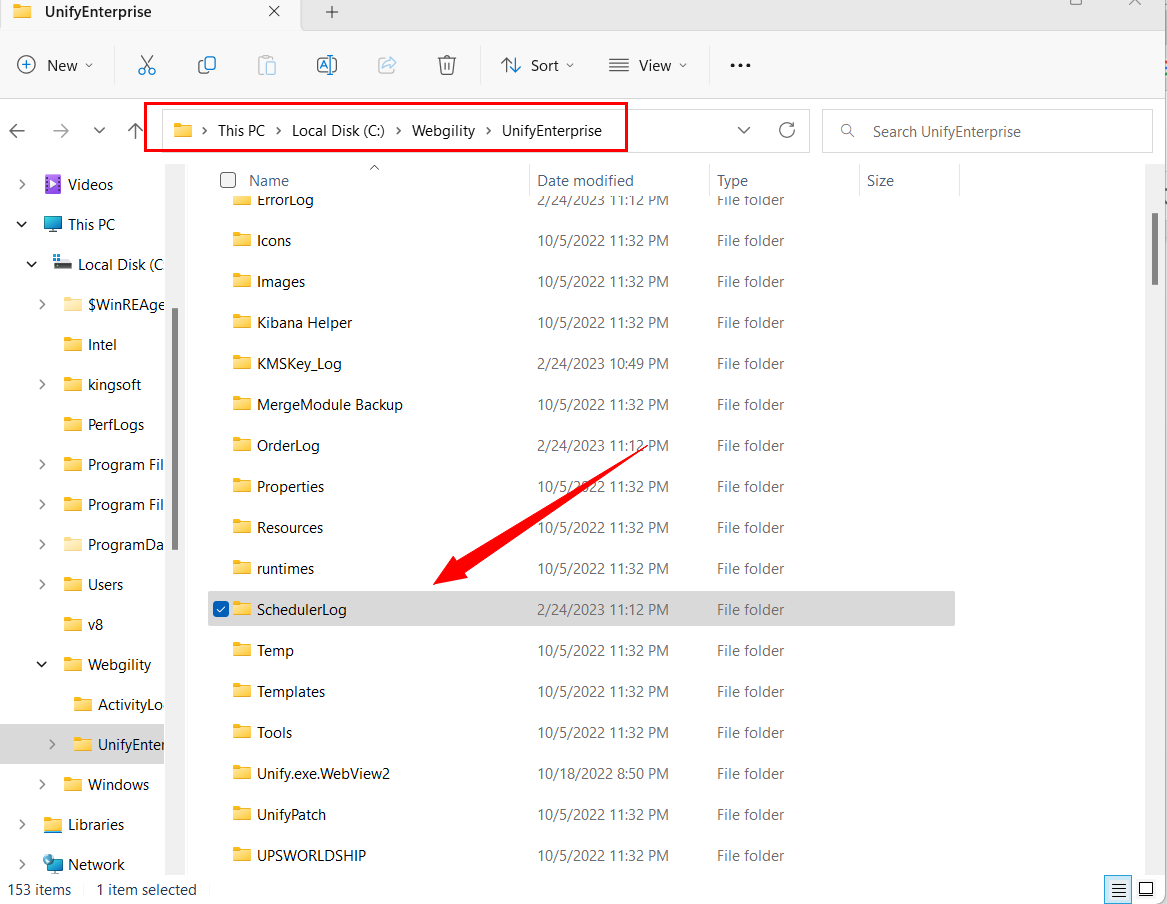Close the UnifyEnterprise tab
The image size is (1167, 904).
click(274, 11)
